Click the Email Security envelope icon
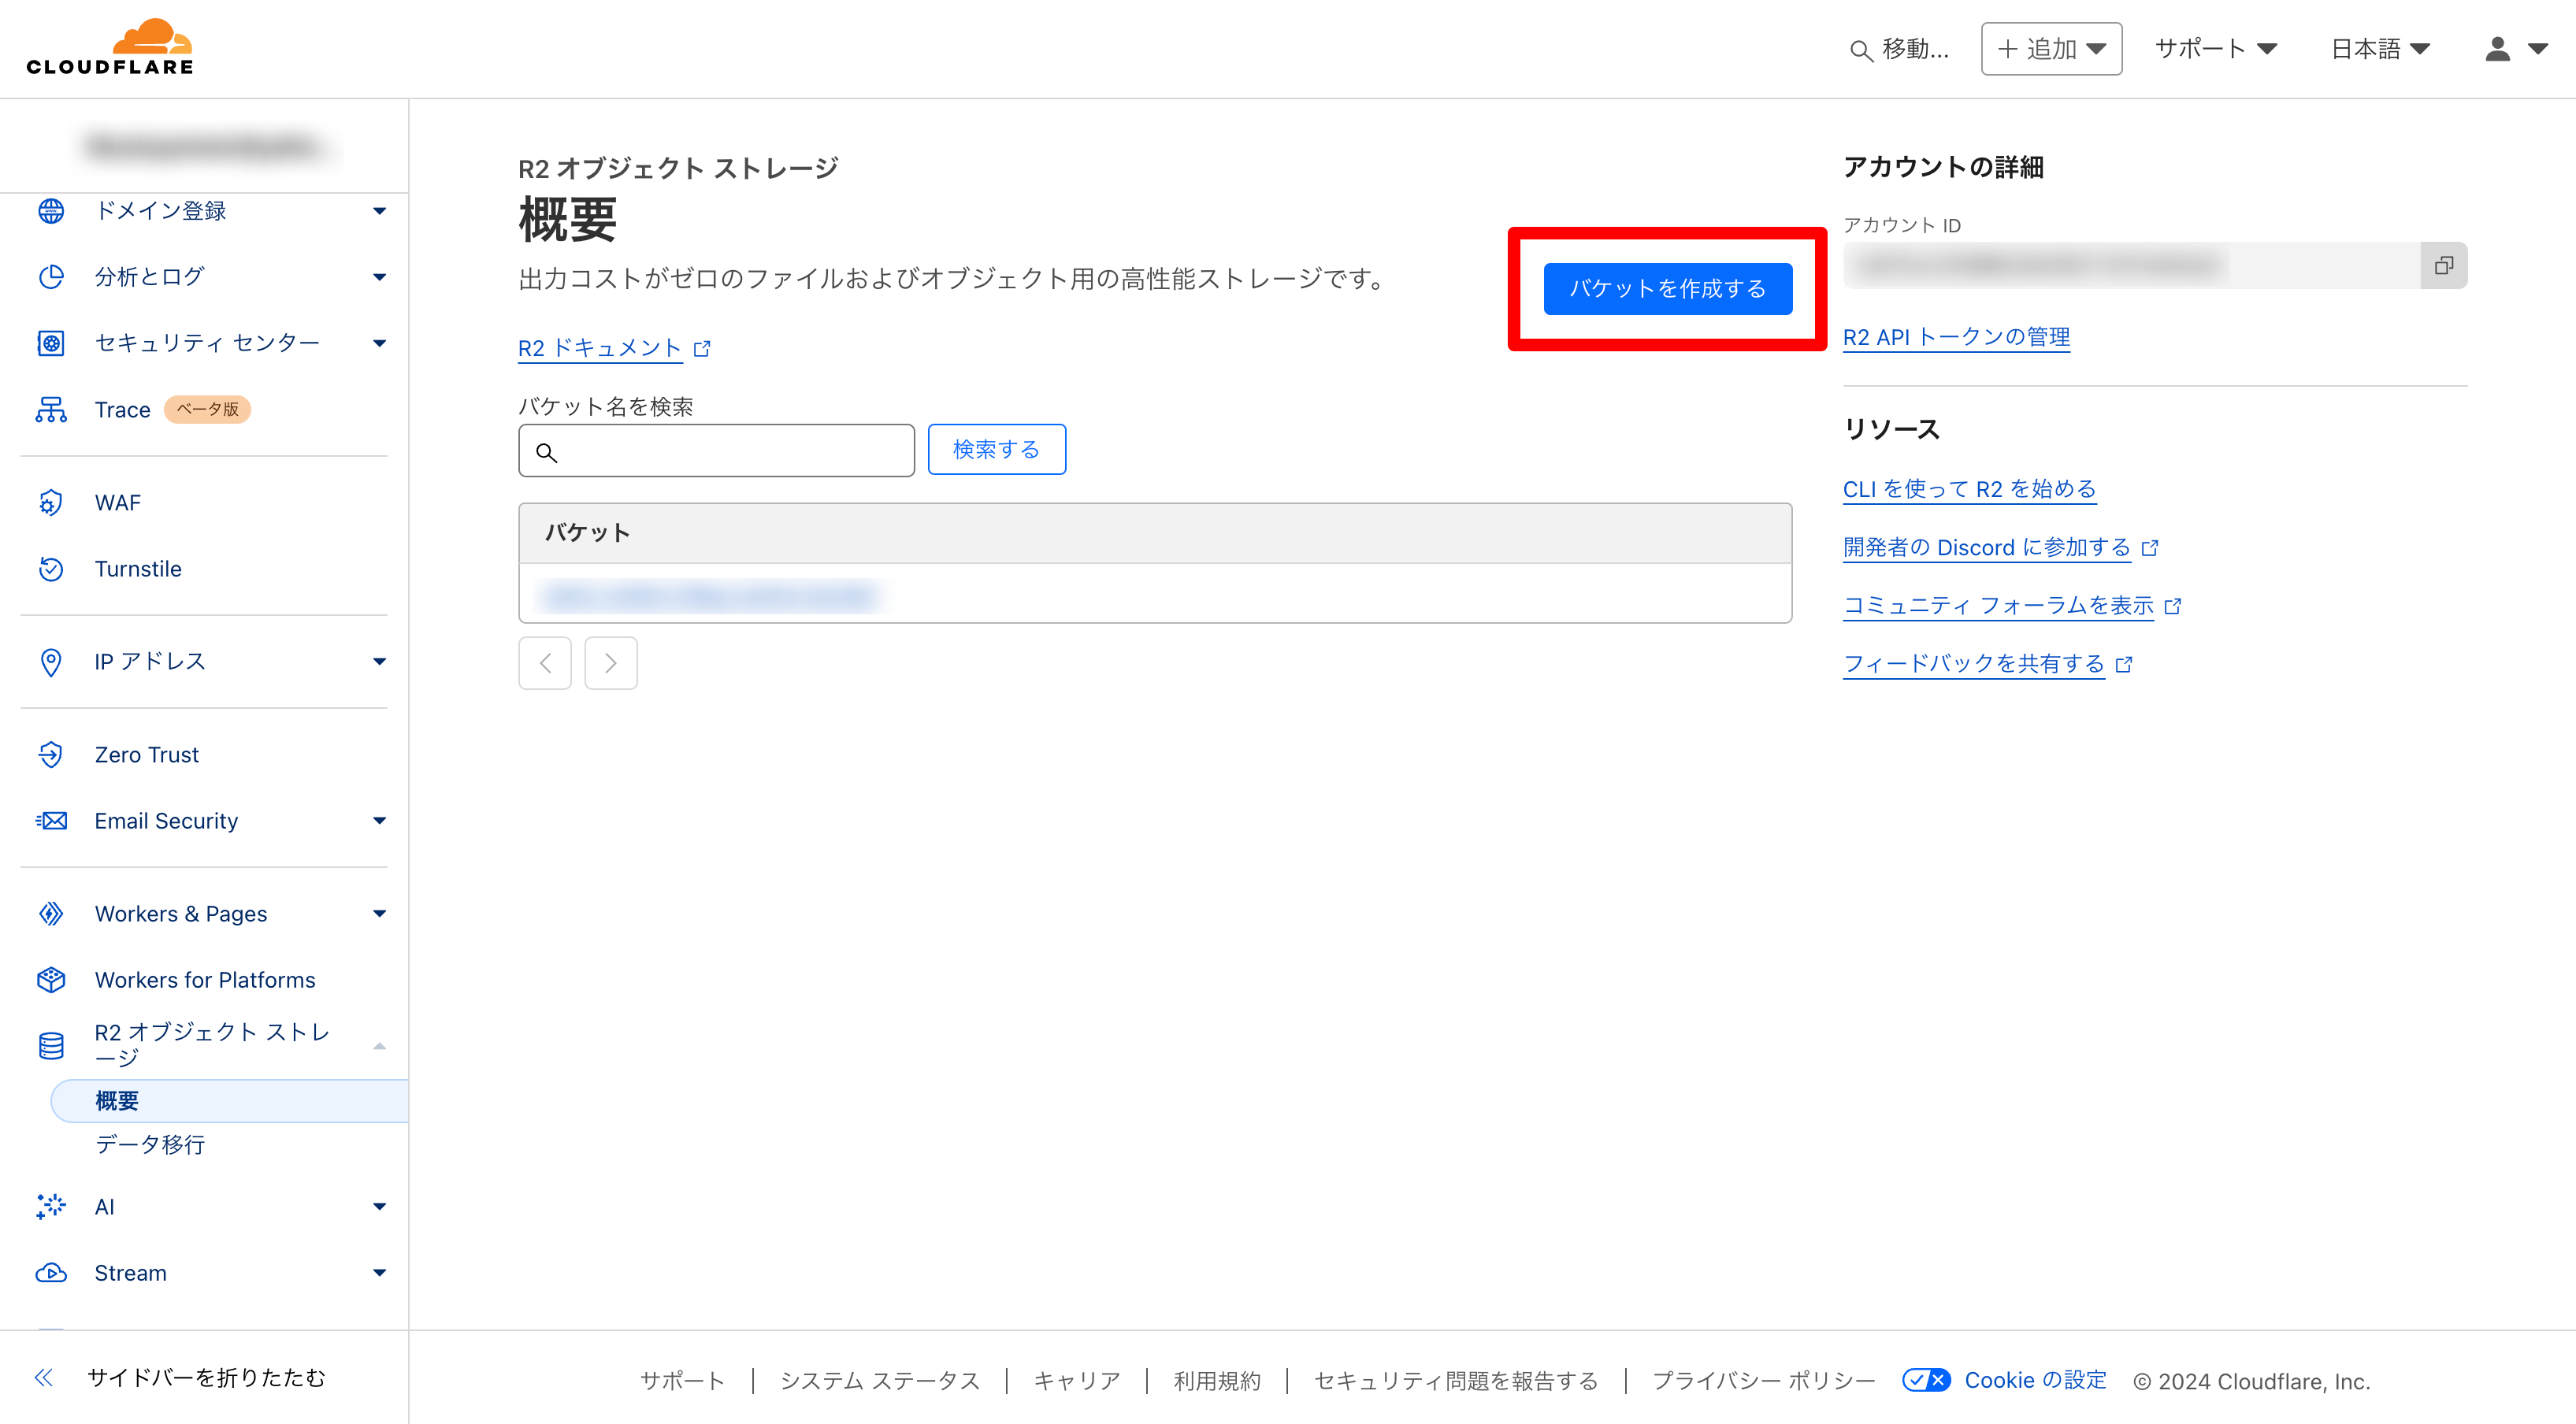This screenshot has width=2576, height=1424. click(x=51, y=821)
